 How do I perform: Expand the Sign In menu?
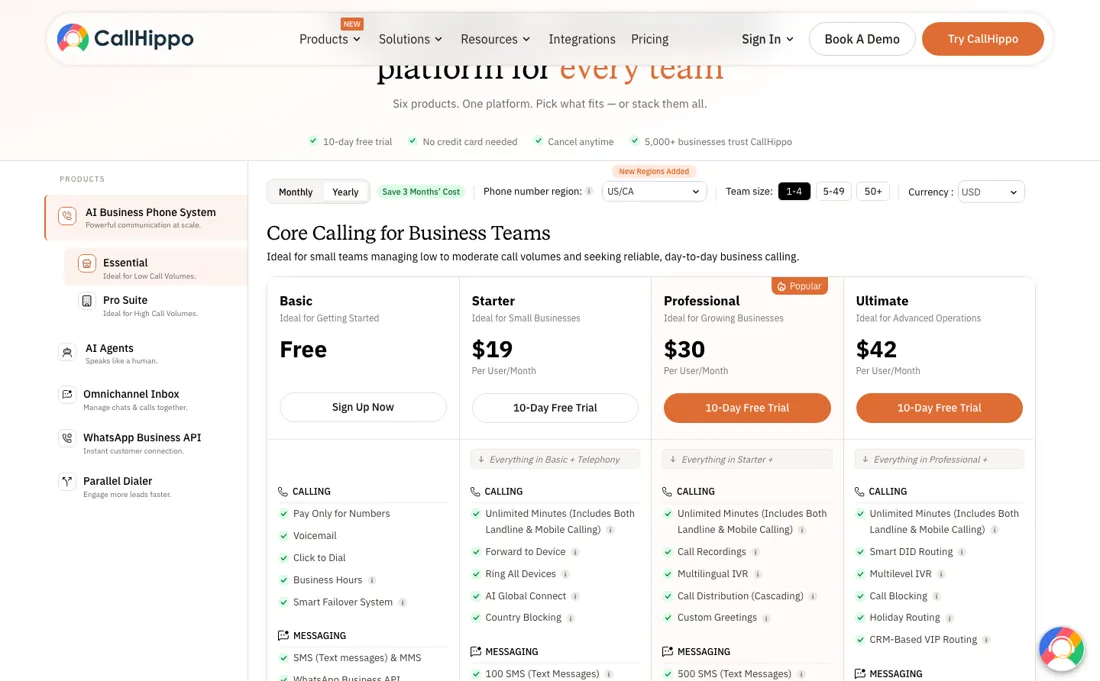point(767,39)
